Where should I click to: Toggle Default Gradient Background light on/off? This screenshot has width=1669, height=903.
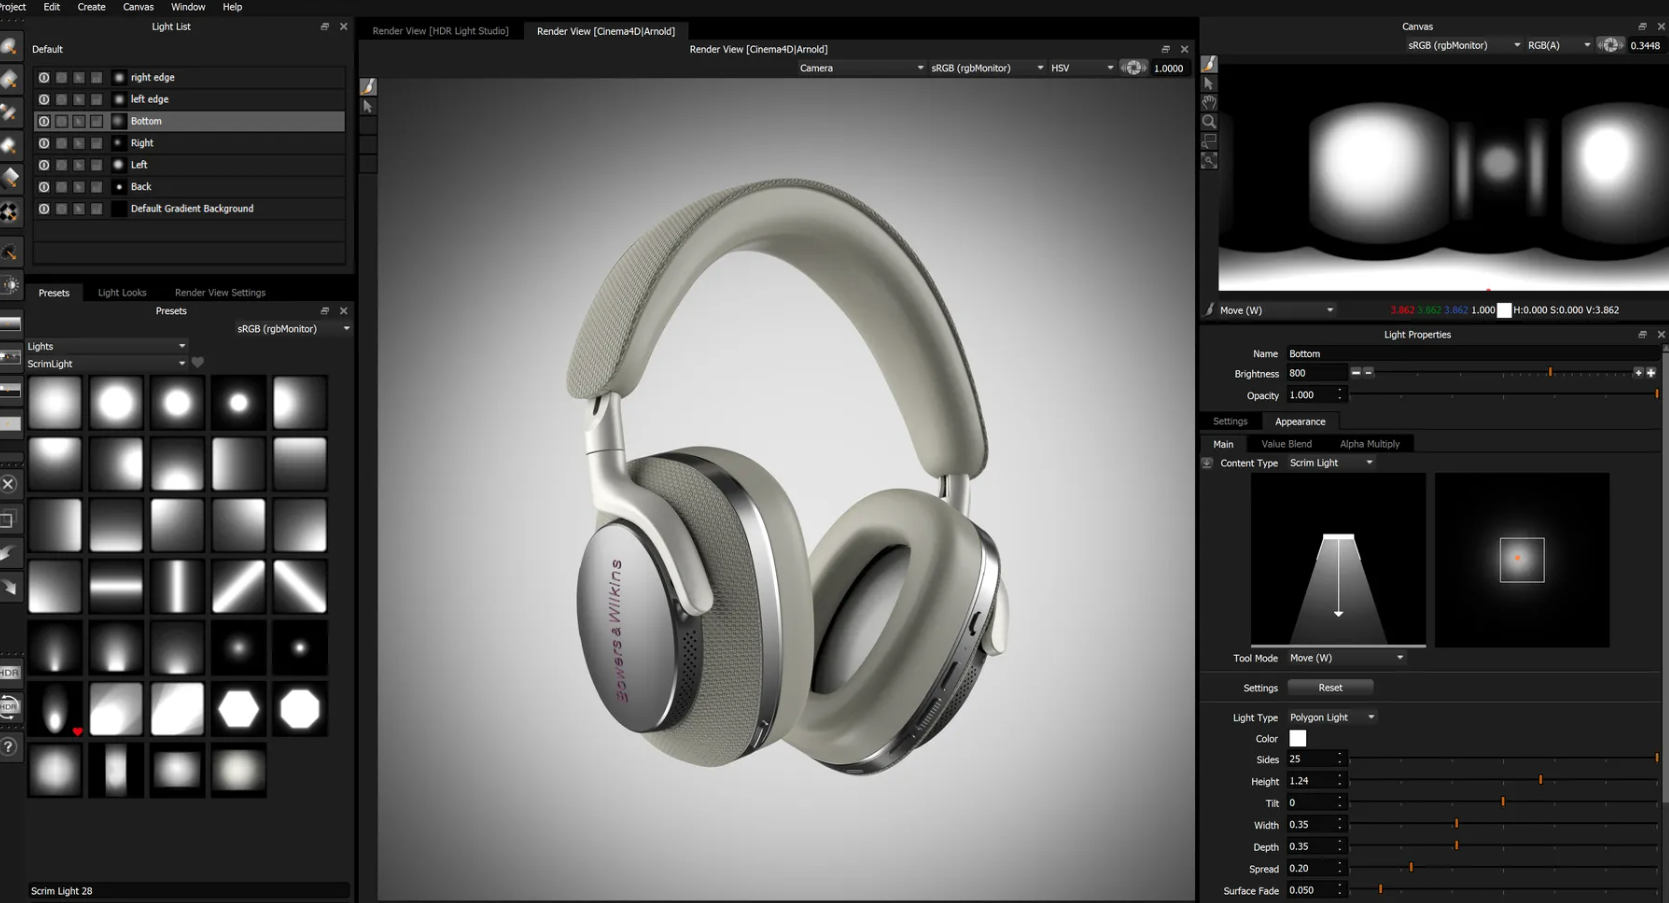tap(44, 209)
